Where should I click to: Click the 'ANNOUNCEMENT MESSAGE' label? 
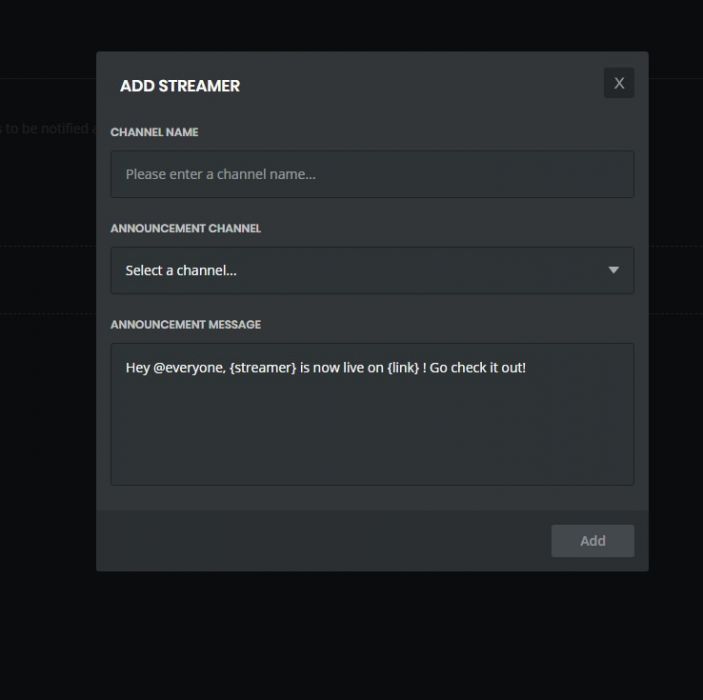pyautogui.click(x=185, y=324)
